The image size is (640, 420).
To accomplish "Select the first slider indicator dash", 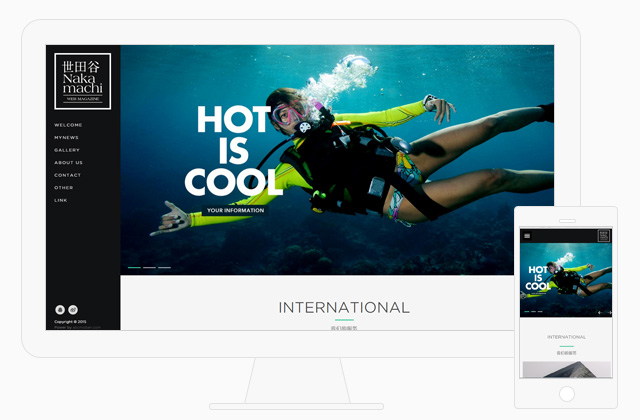I will click(134, 268).
